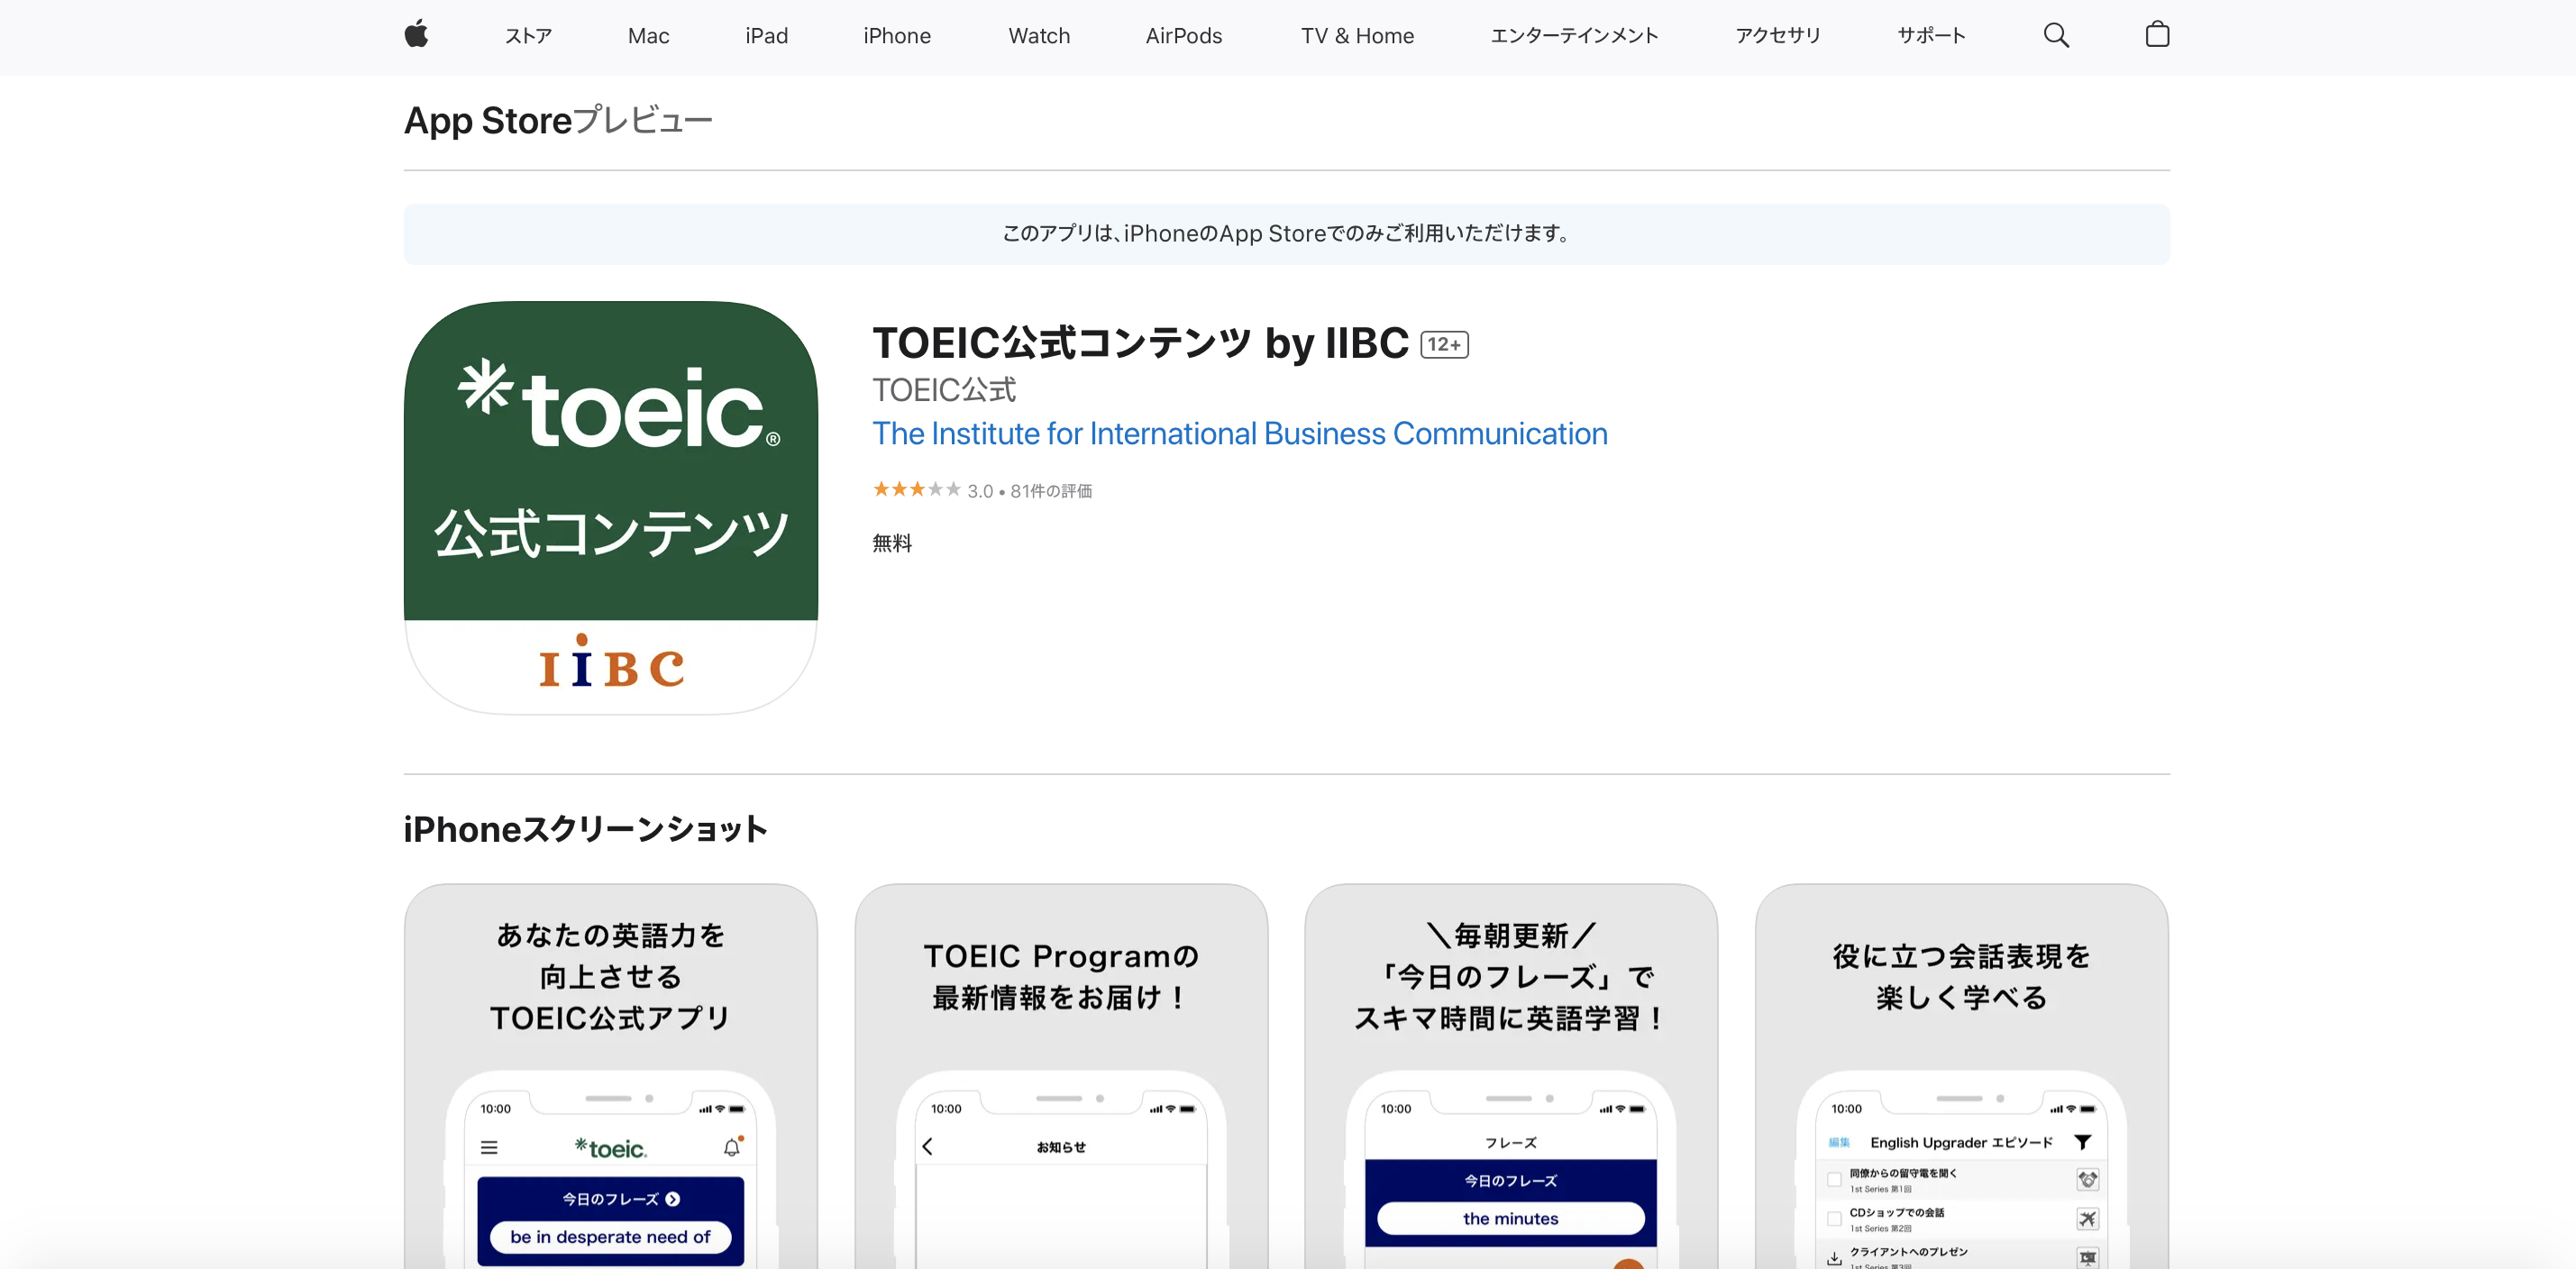Click the App Store heading link
Image resolution: width=2576 pixels, height=1269 pixels.
click(488, 120)
